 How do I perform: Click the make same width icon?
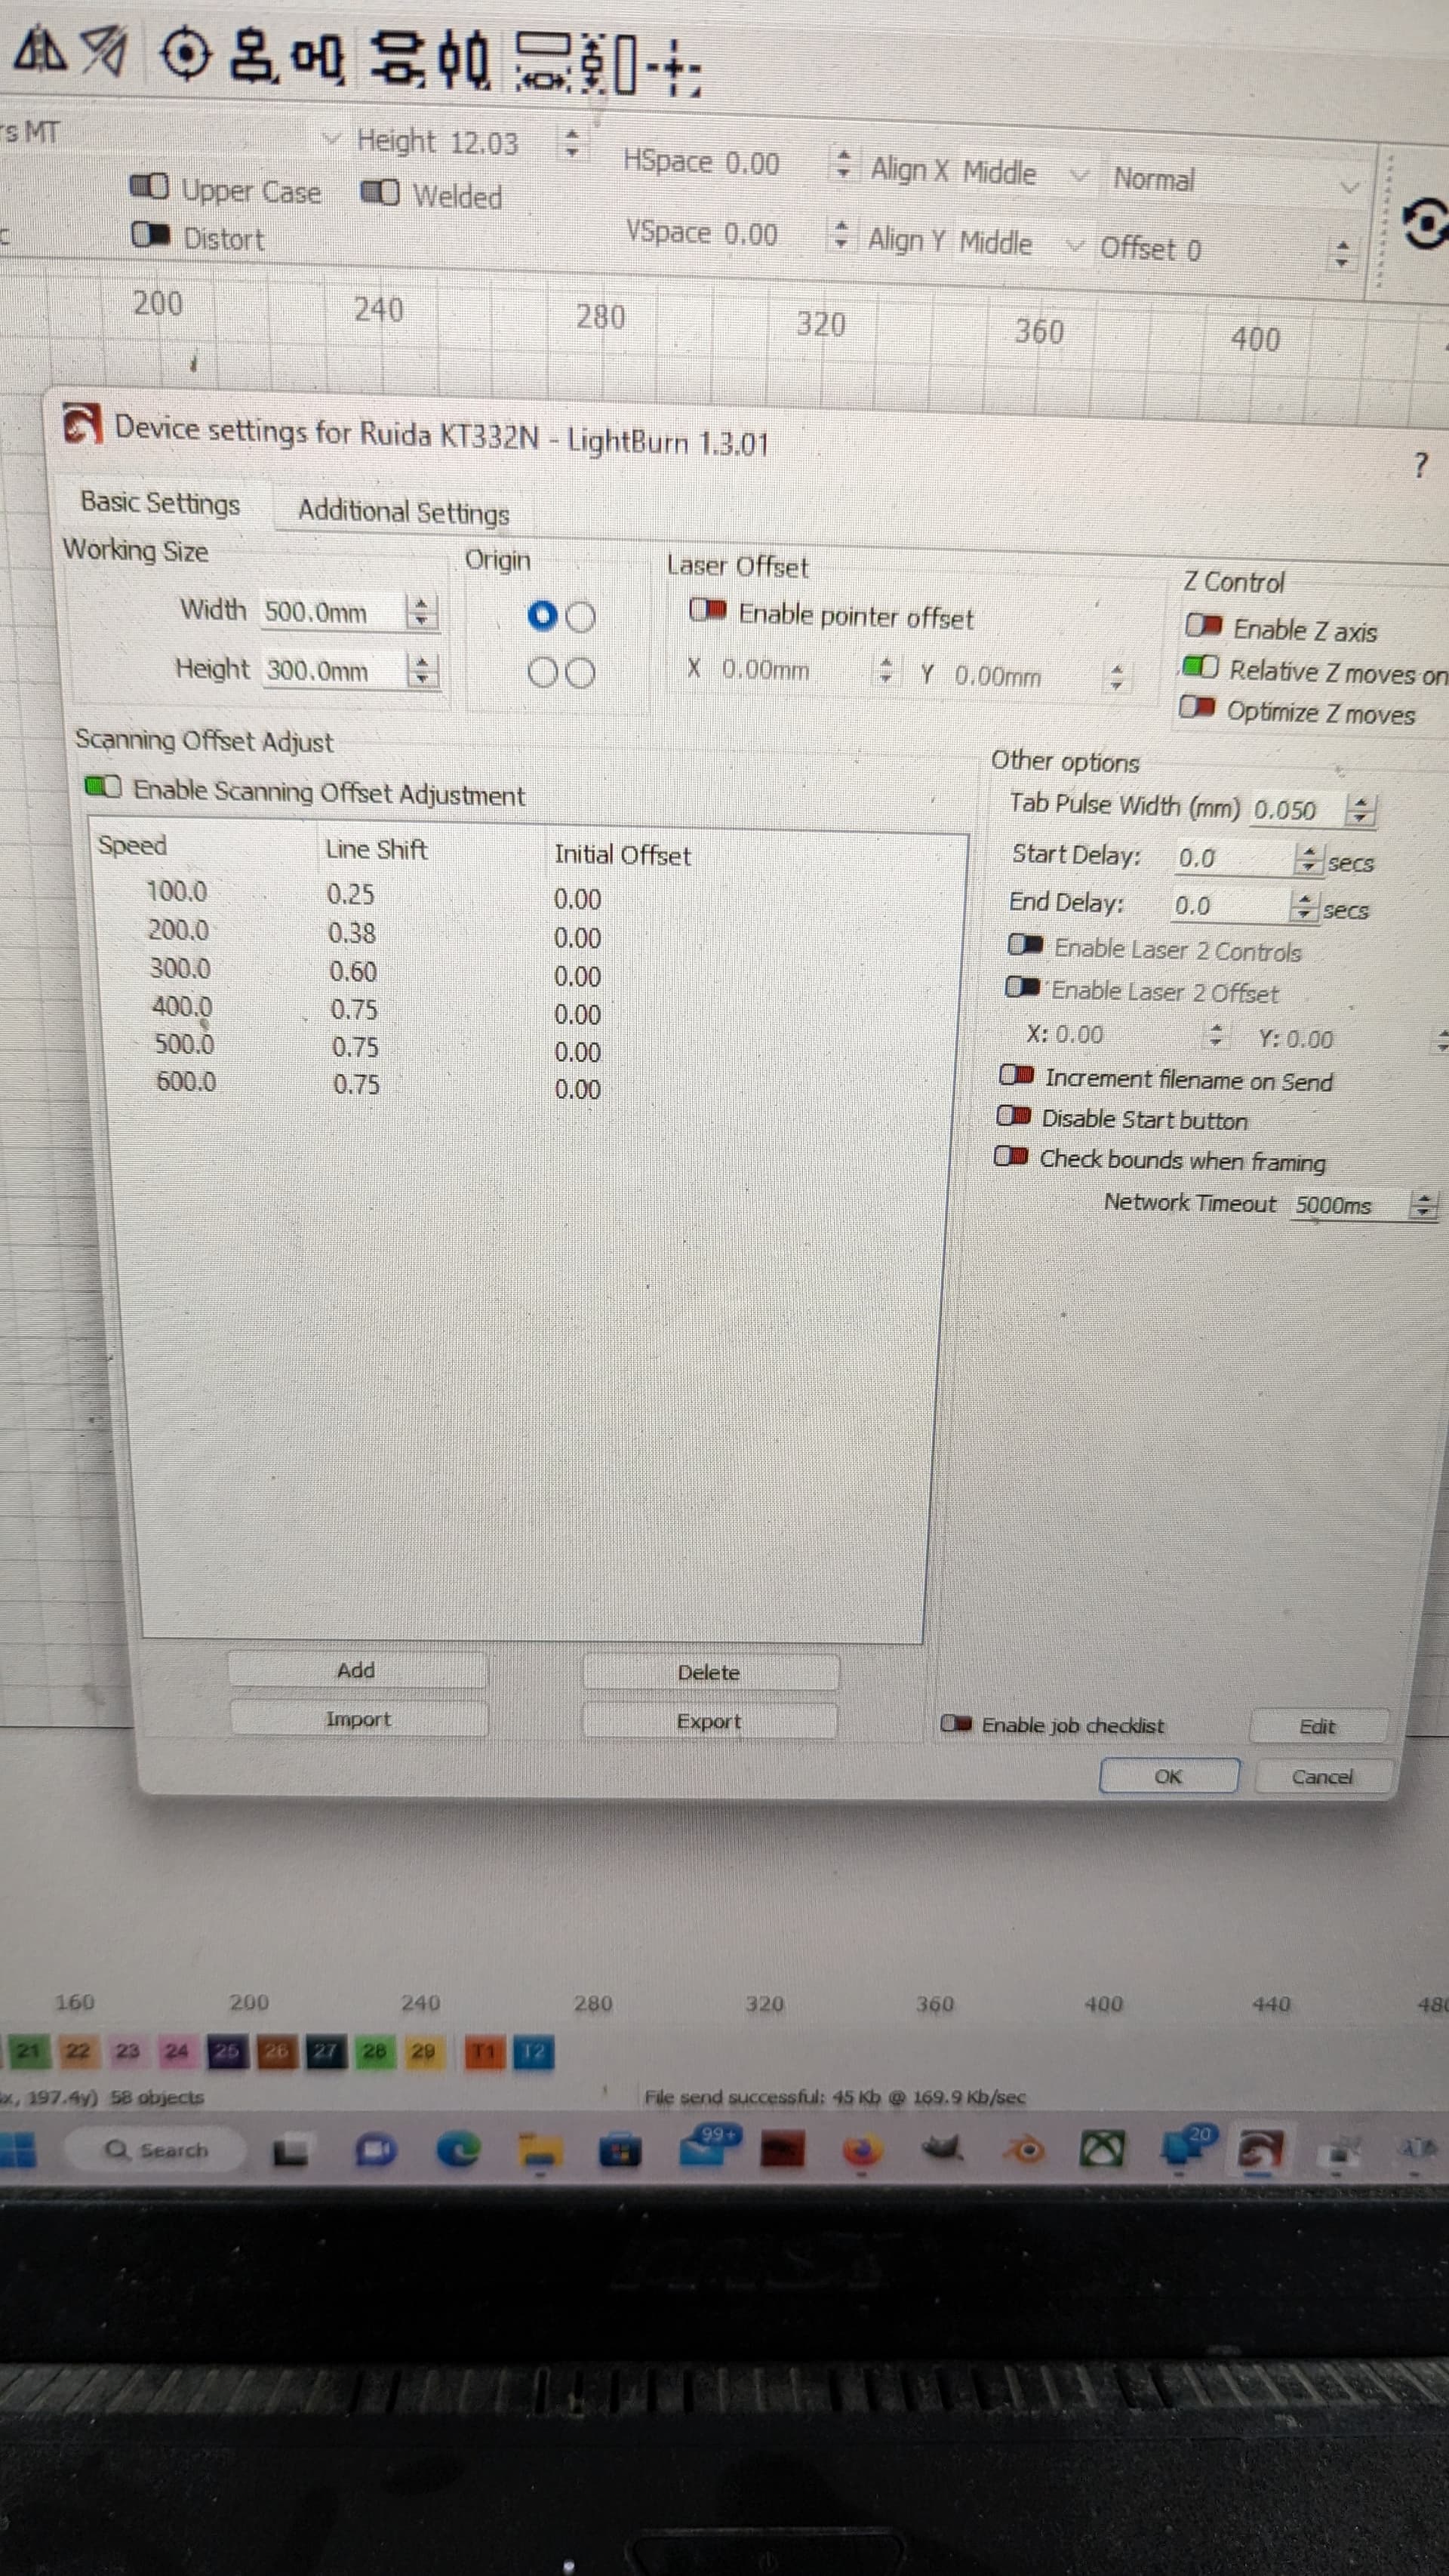click(x=544, y=62)
